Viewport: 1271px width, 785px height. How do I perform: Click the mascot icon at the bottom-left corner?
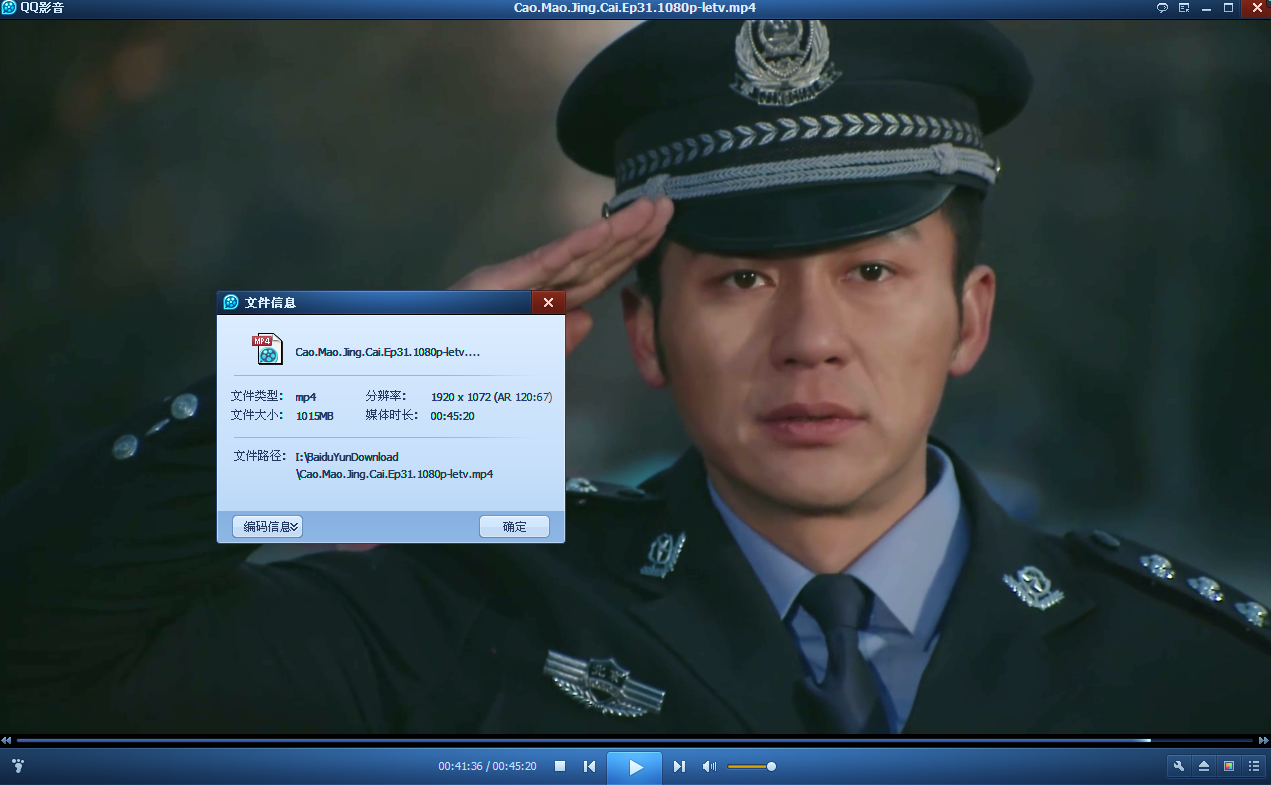coord(17,767)
